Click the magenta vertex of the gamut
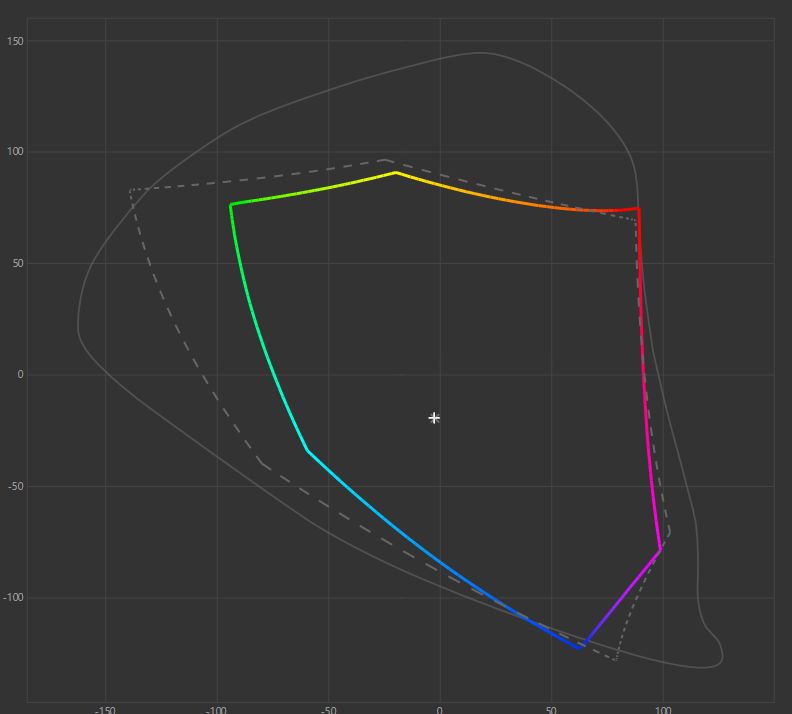 coord(660,550)
